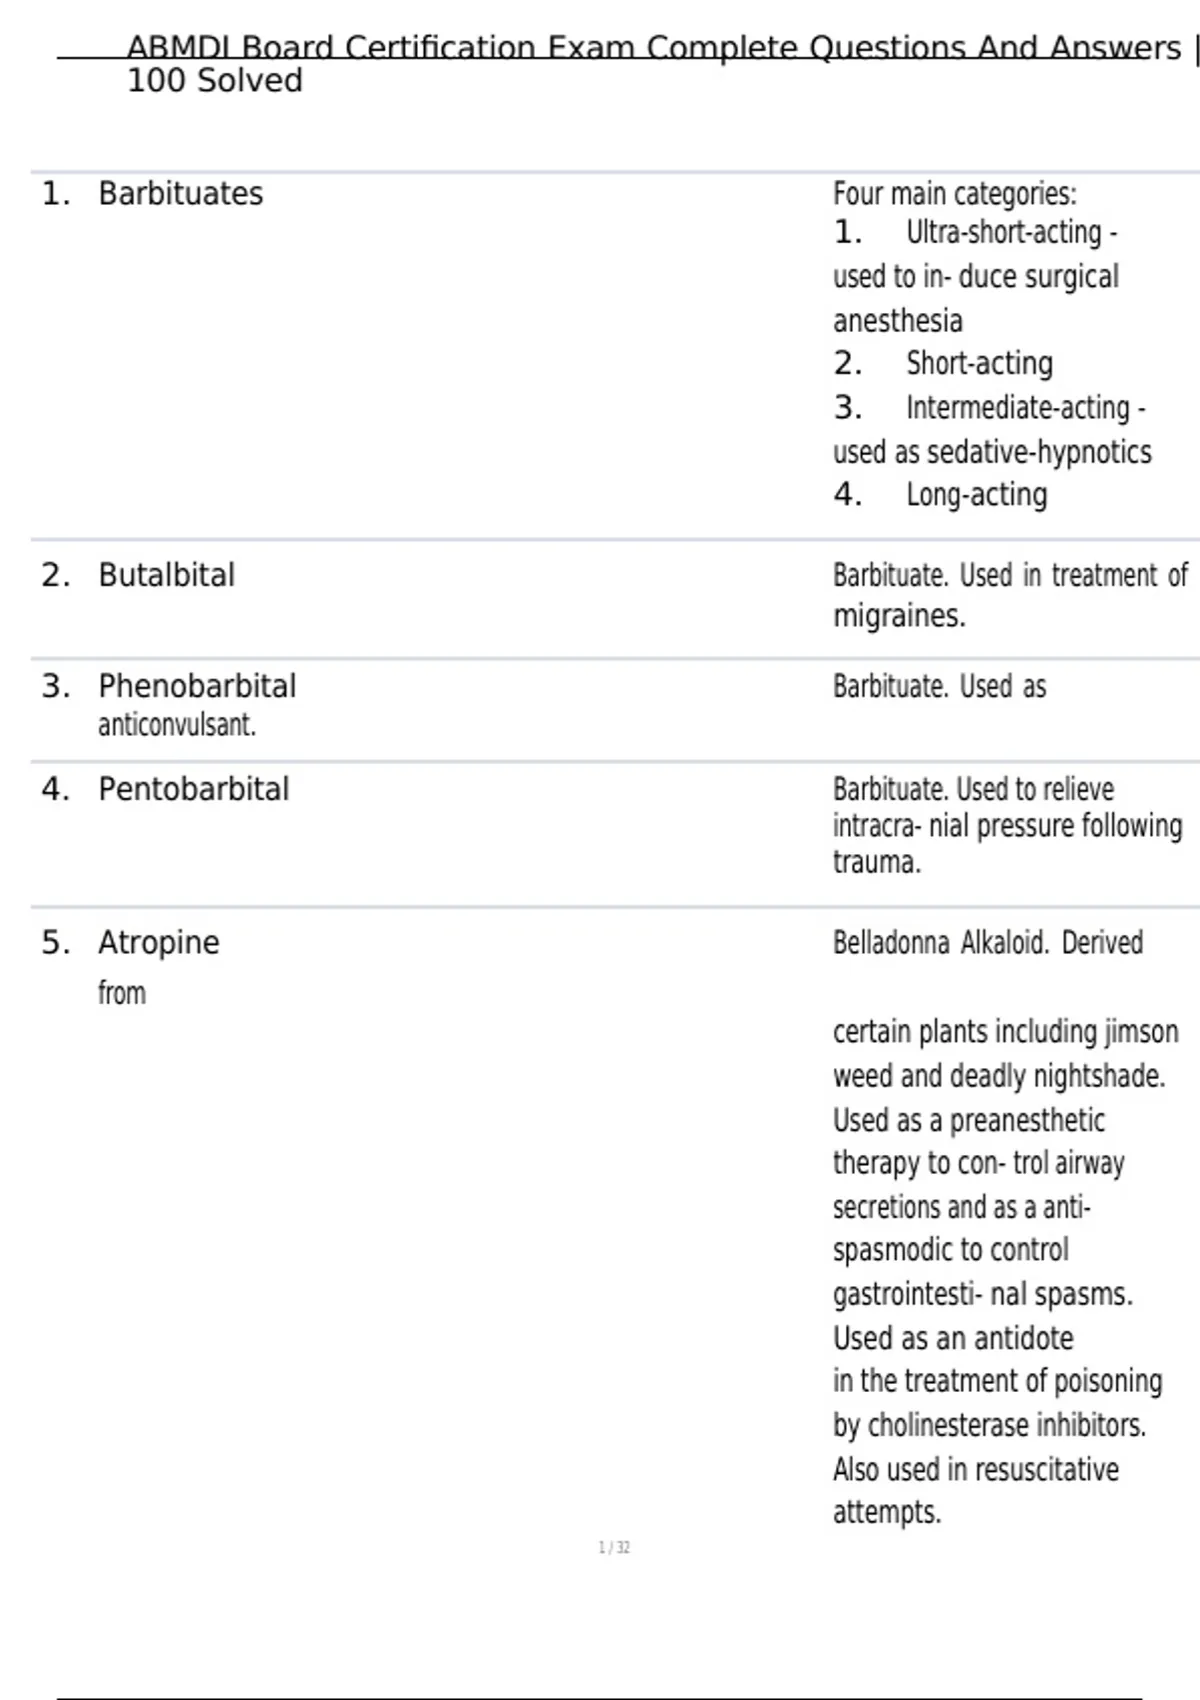Select the term "Atropine"
The height and width of the screenshot is (1700, 1200).
pos(159,942)
